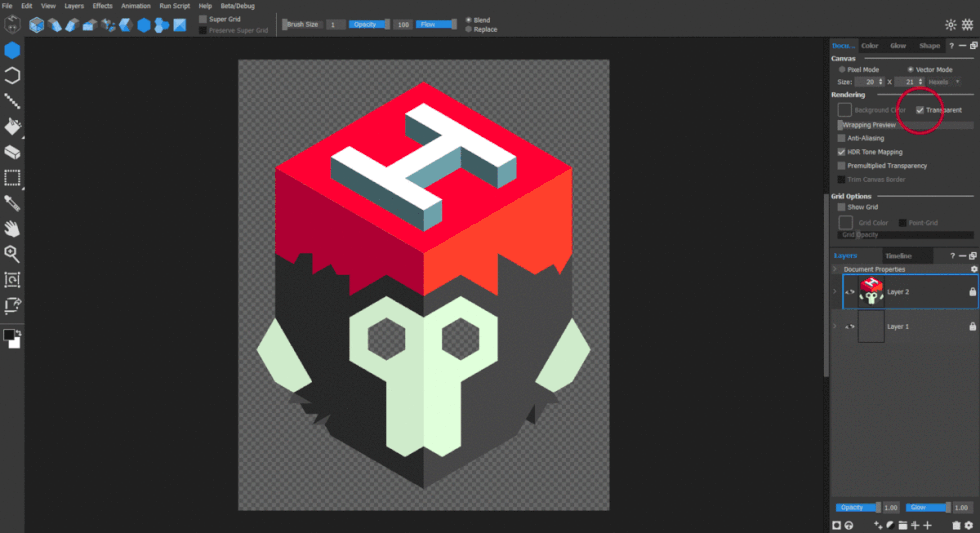Click the fit canvas to view tool

coord(12,279)
